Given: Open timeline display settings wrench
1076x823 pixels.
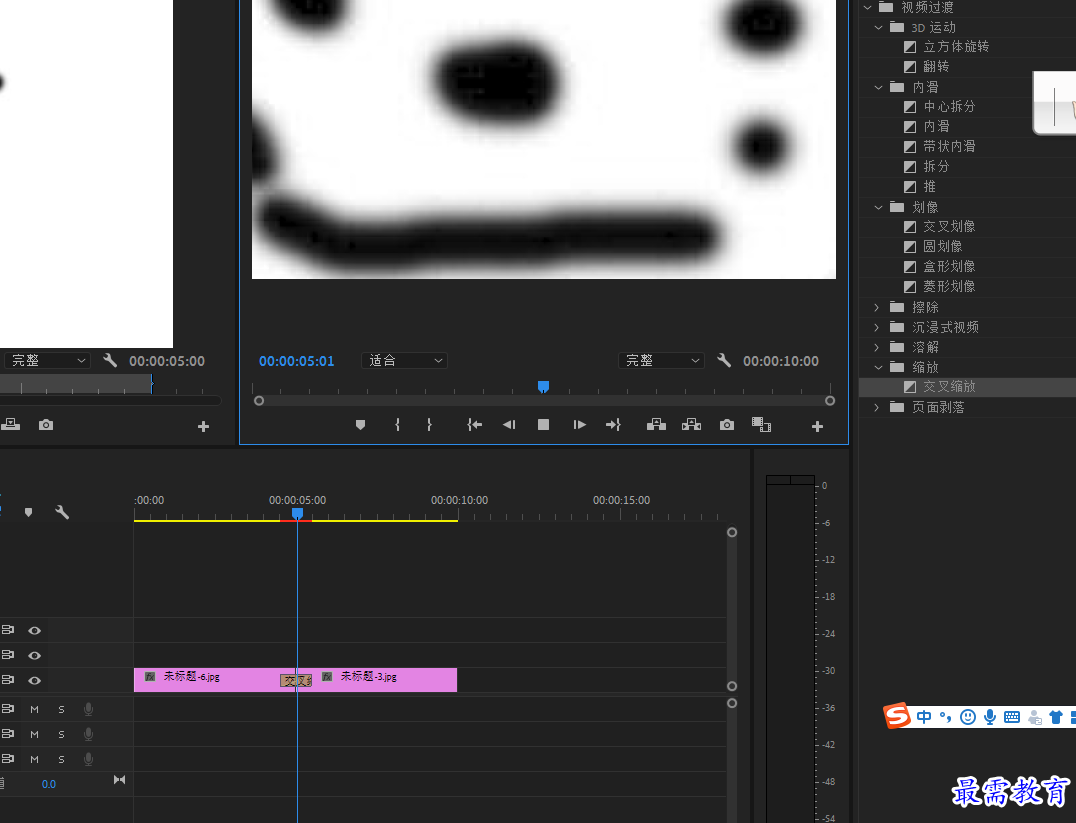Looking at the screenshot, I should point(62,512).
